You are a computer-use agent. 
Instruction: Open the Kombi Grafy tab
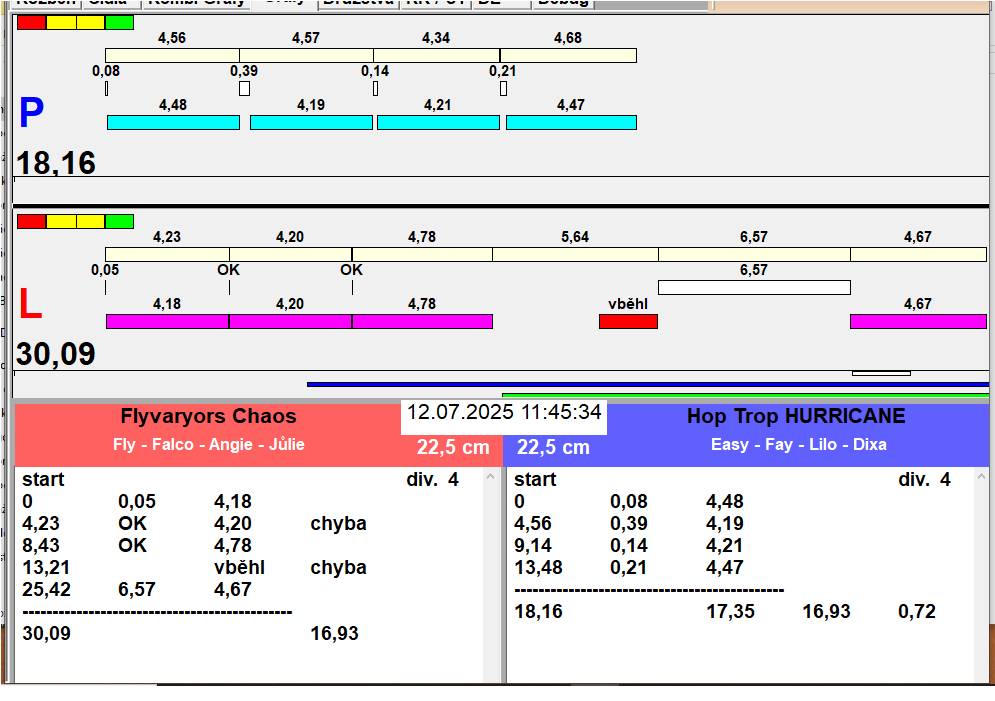click(196, 3)
